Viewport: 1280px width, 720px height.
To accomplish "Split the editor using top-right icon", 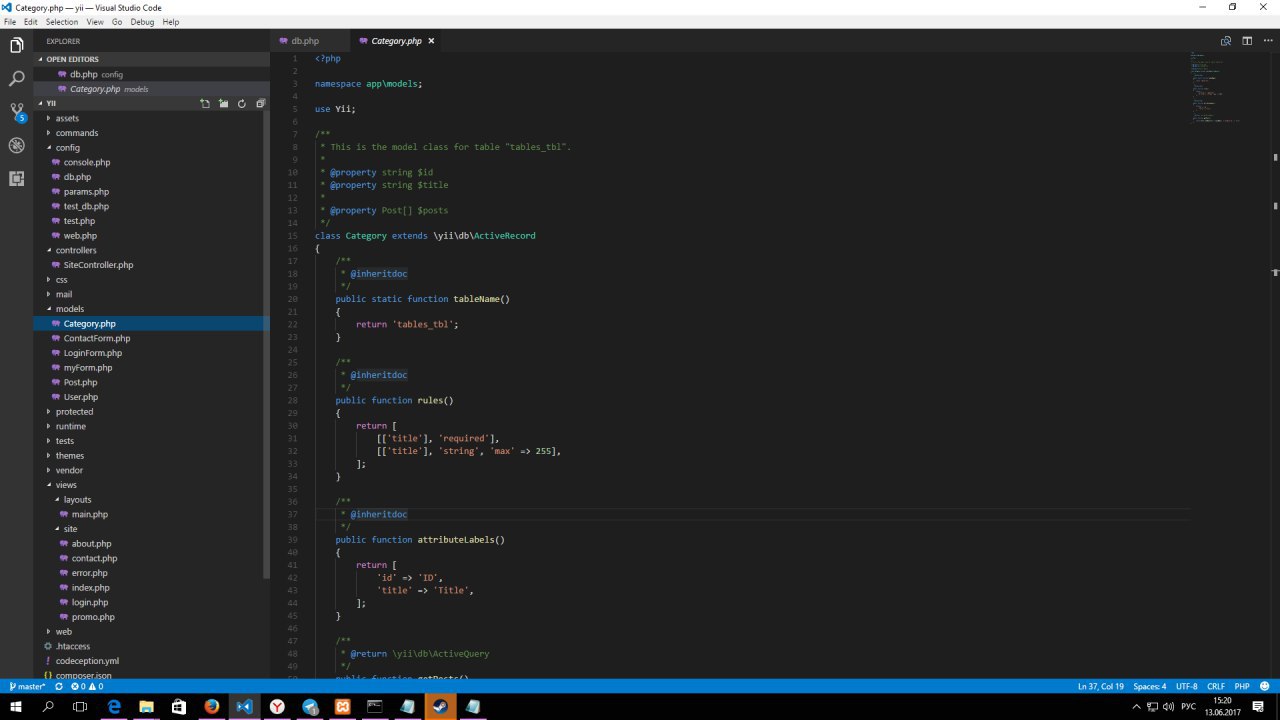I will point(1247,41).
